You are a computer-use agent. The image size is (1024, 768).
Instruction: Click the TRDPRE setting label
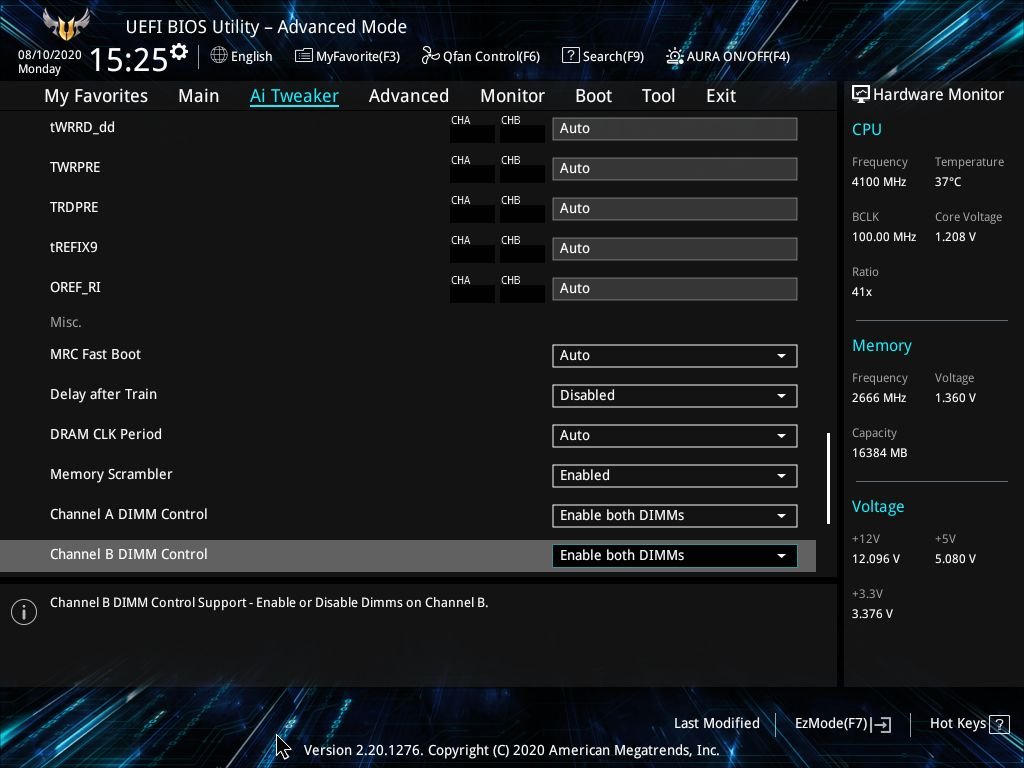click(74, 207)
